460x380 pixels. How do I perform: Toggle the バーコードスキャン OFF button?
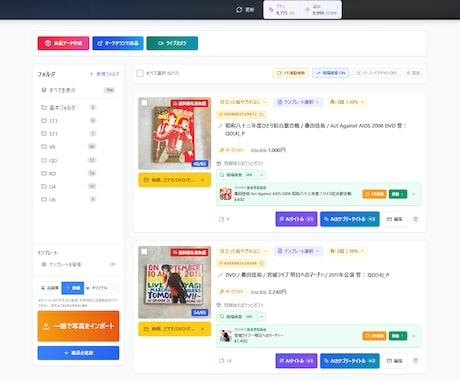point(376,73)
